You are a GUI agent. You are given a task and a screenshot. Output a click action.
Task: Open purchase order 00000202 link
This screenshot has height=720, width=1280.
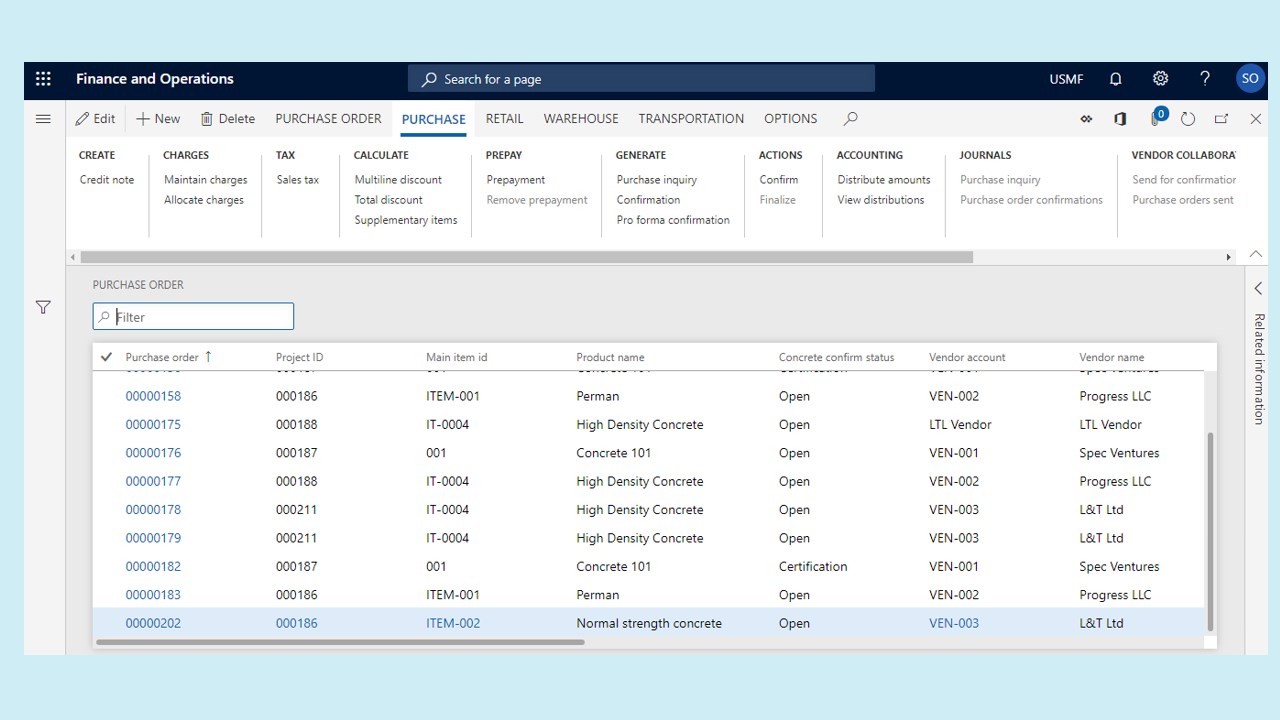coord(153,623)
